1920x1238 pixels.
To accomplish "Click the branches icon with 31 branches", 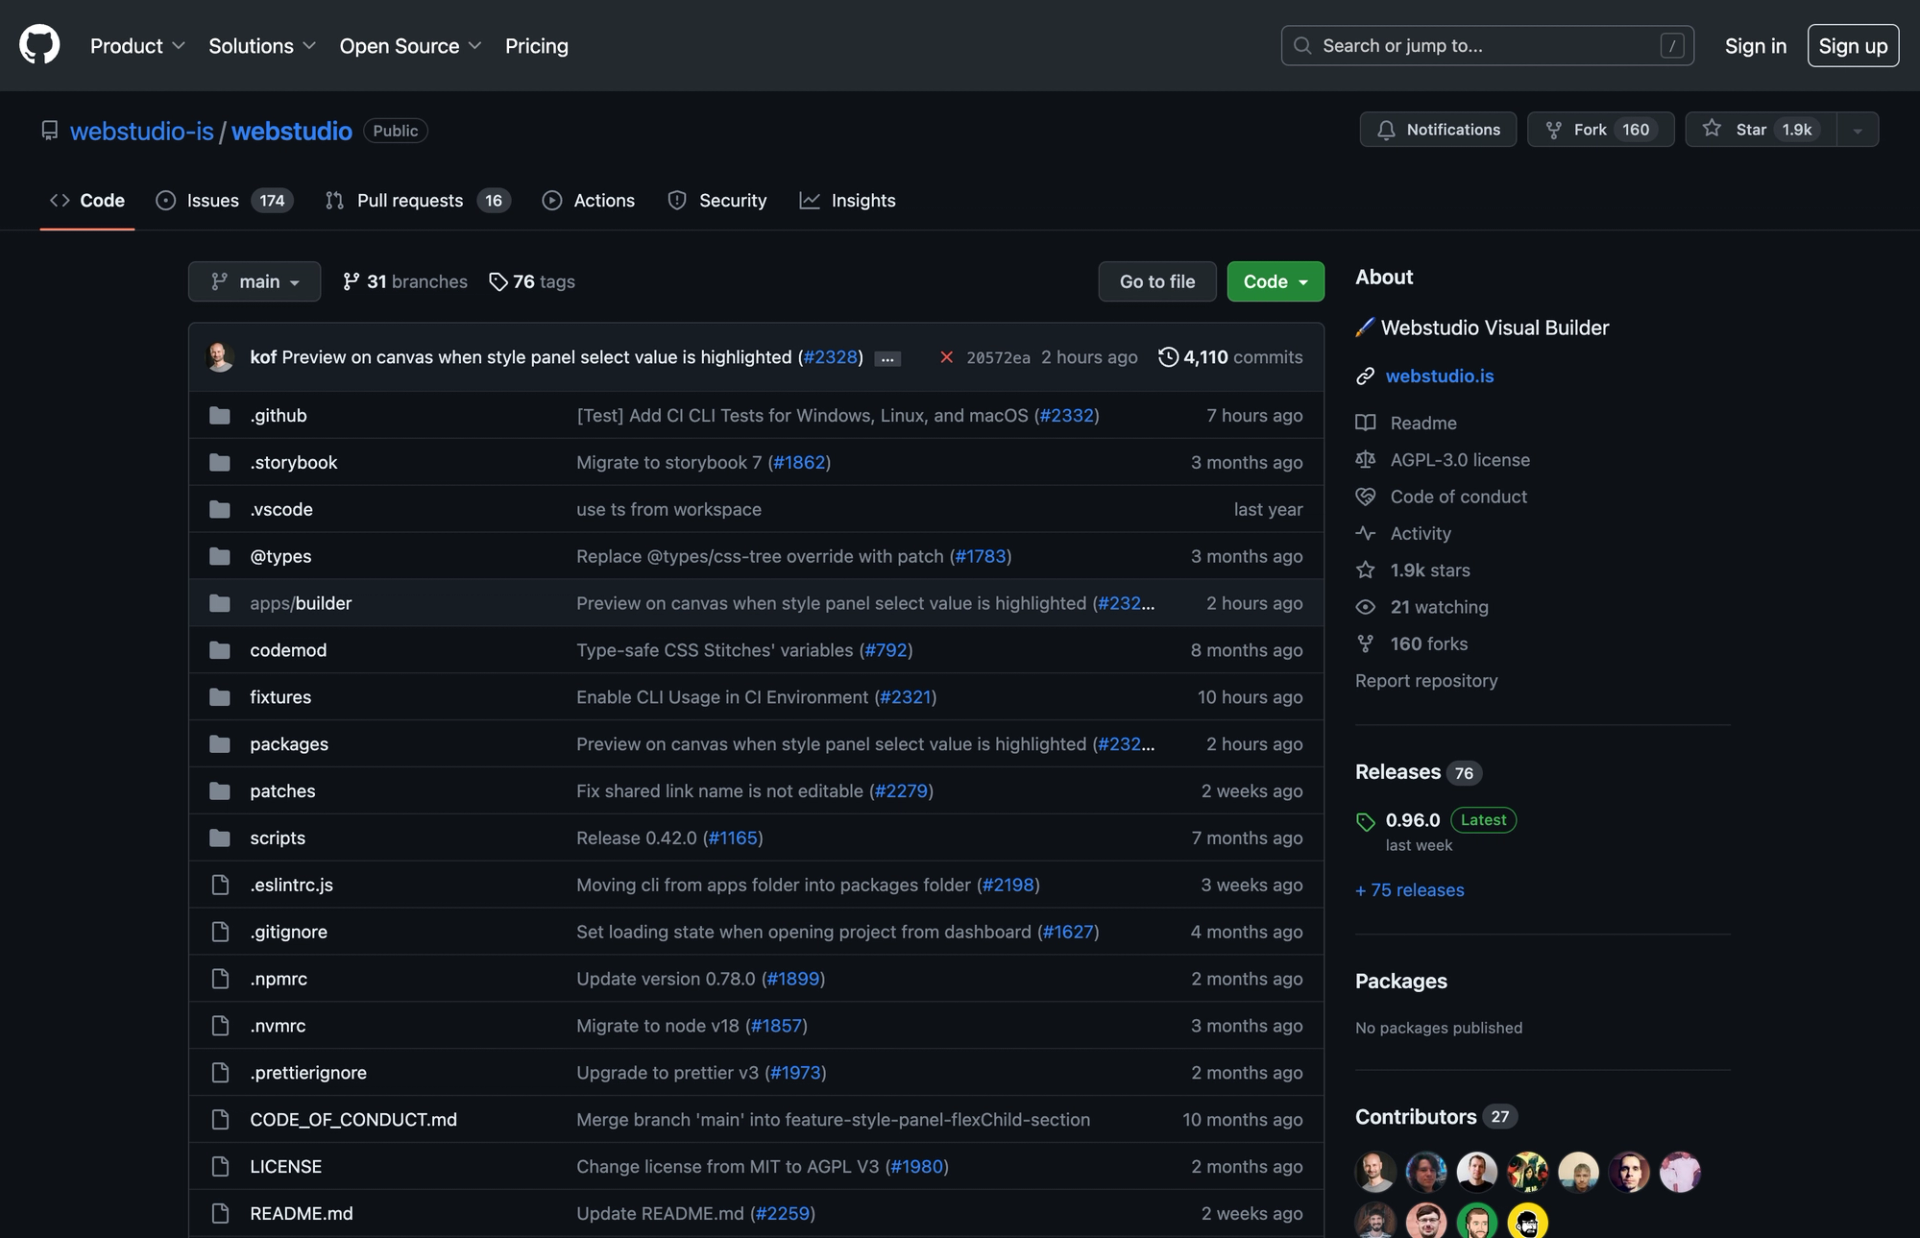I will pyautogui.click(x=350, y=282).
